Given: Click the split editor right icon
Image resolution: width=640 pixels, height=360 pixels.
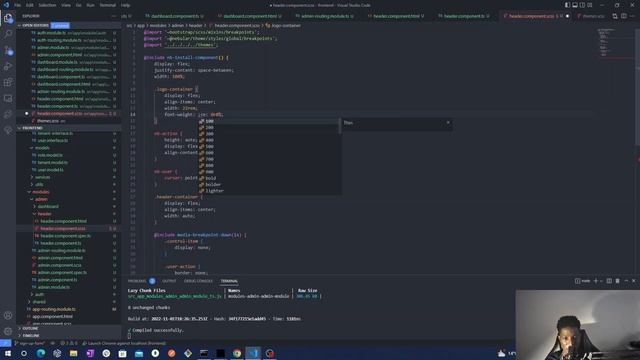Looking at the screenshot, I should click(x=624, y=16).
